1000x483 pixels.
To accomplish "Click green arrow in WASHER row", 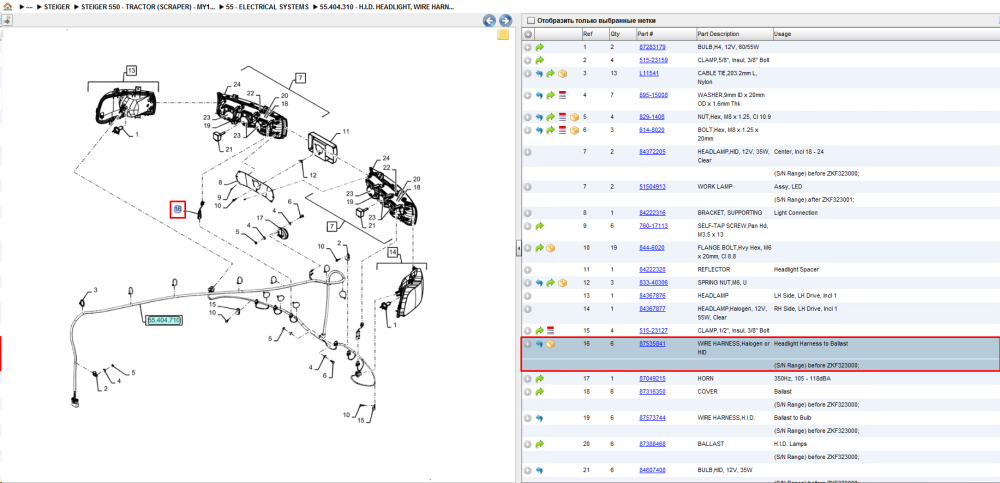I will click(x=551, y=95).
